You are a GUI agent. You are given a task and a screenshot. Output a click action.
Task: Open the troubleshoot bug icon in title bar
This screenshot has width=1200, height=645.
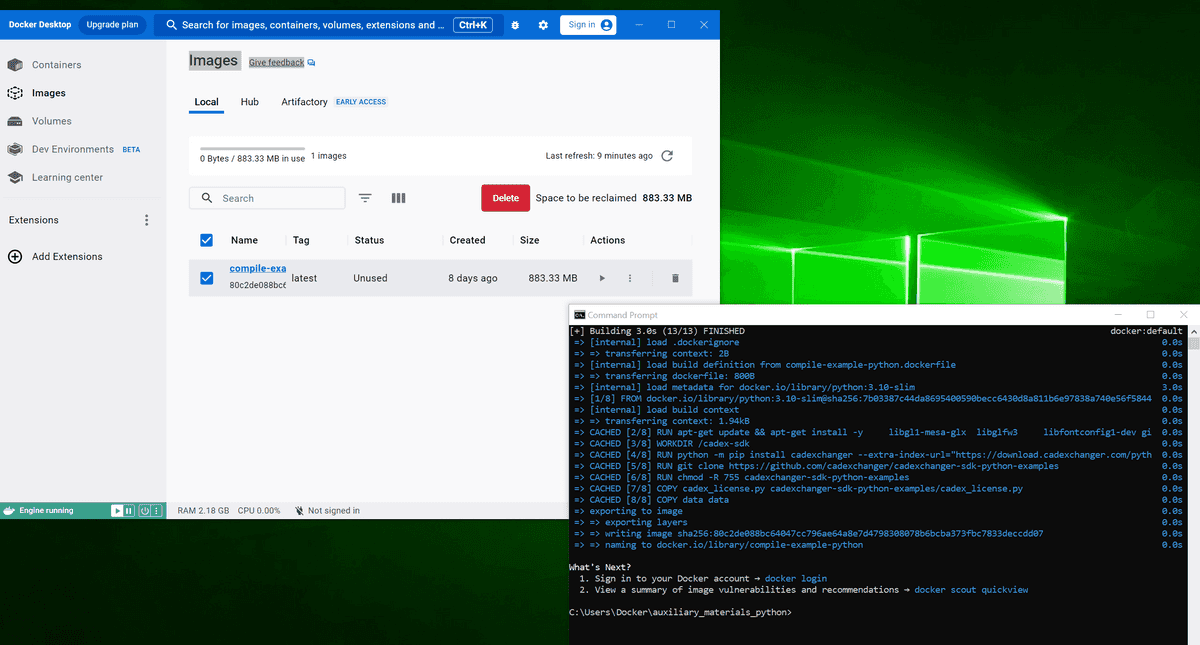[x=515, y=25]
